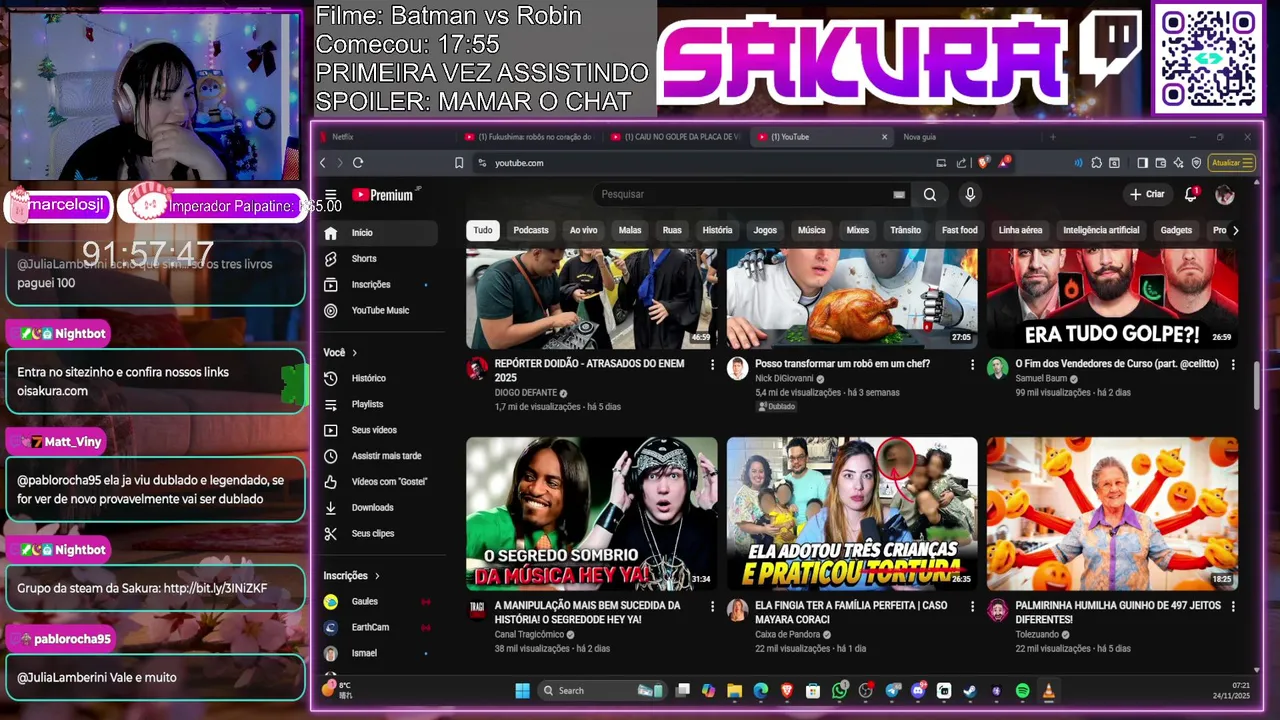Click the share page icon in address bar
The height and width of the screenshot is (720, 1280).
[961, 163]
